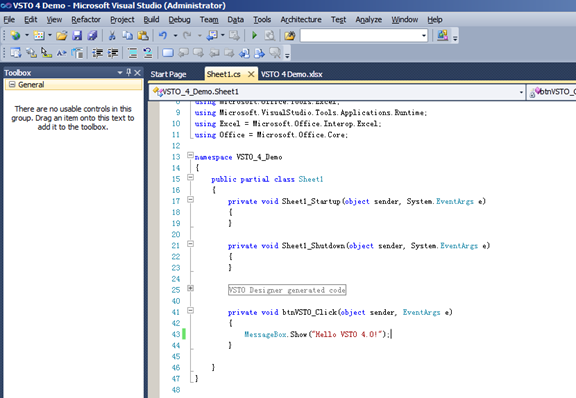
Task: Collapse the General toolbox group
Action: [x=12, y=85]
